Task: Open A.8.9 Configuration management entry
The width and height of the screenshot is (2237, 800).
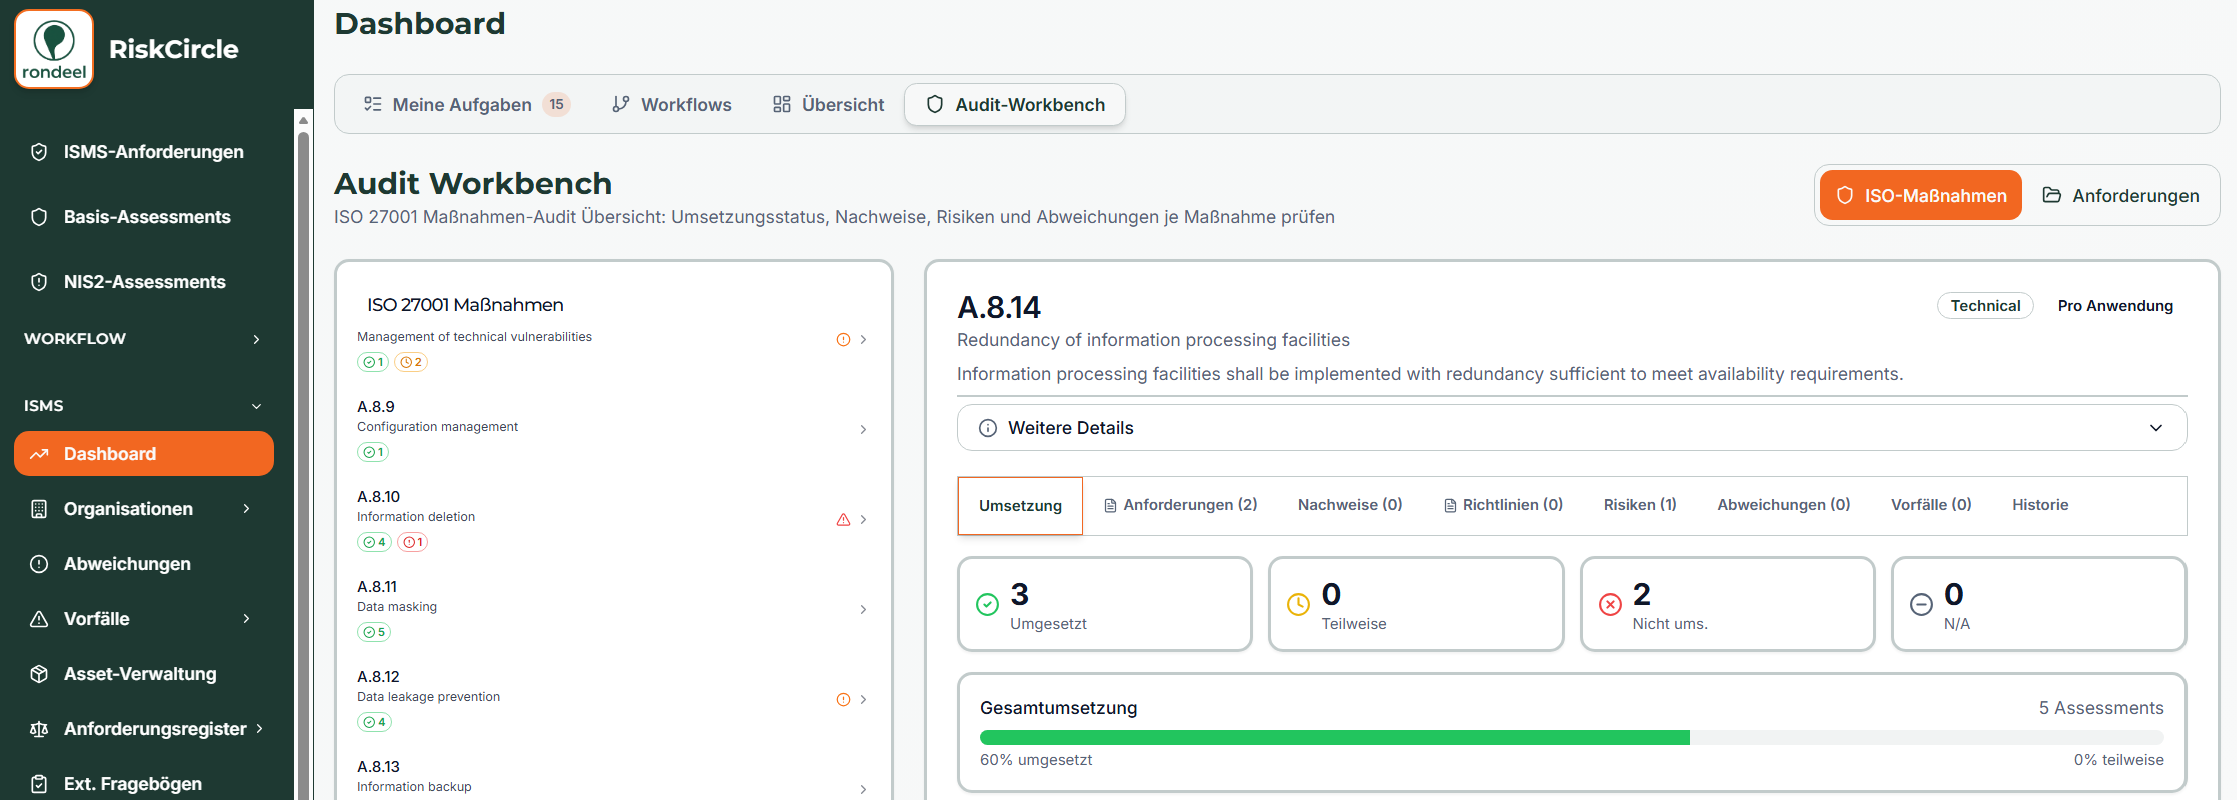Action: 612,429
